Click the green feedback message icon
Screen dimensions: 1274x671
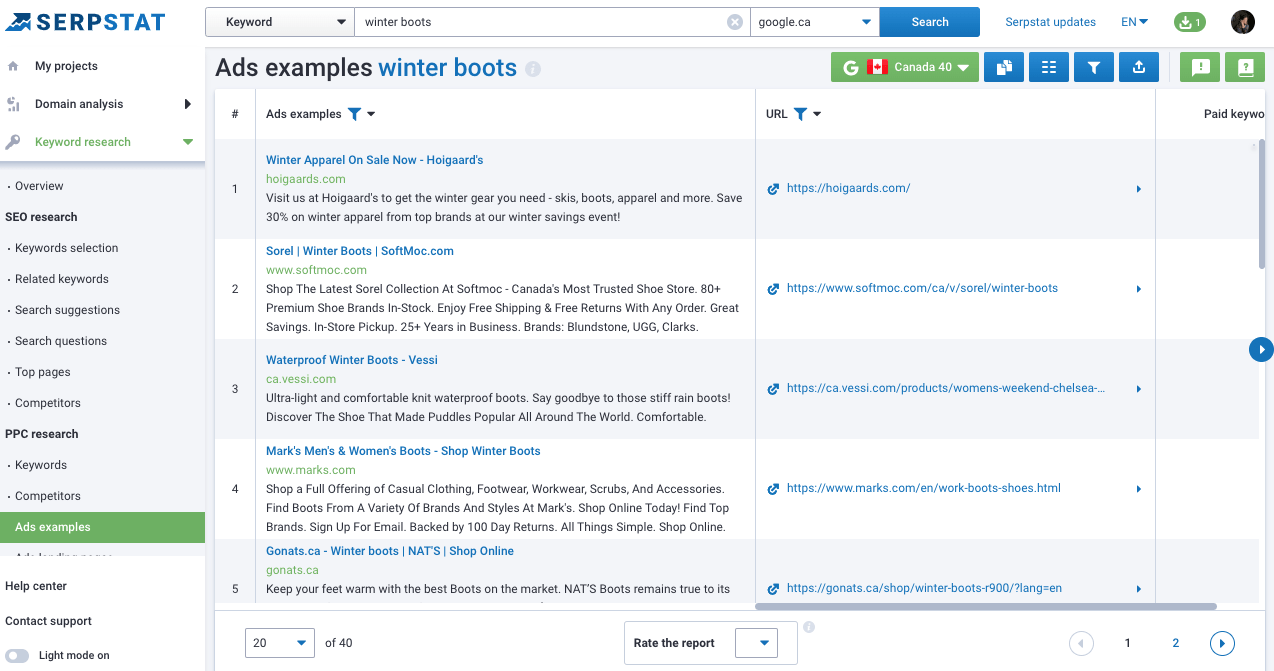click(x=1201, y=67)
